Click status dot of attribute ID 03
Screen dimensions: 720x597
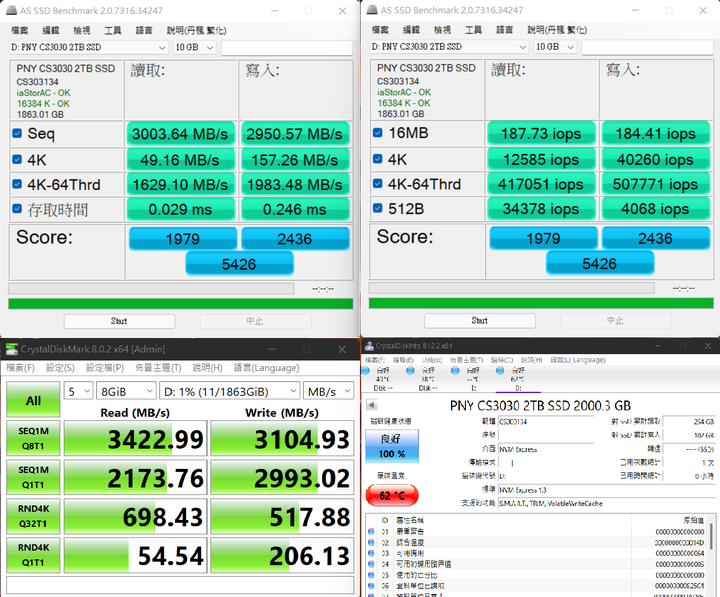tap(371, 553)
